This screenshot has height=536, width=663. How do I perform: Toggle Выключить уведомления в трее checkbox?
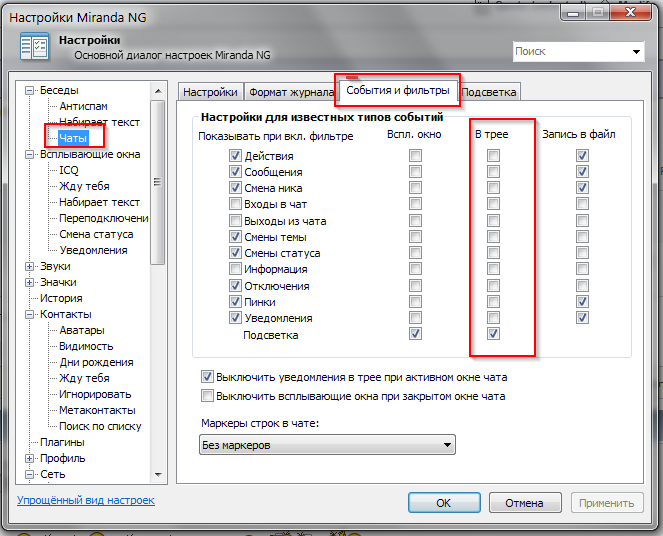click(207, 377)
